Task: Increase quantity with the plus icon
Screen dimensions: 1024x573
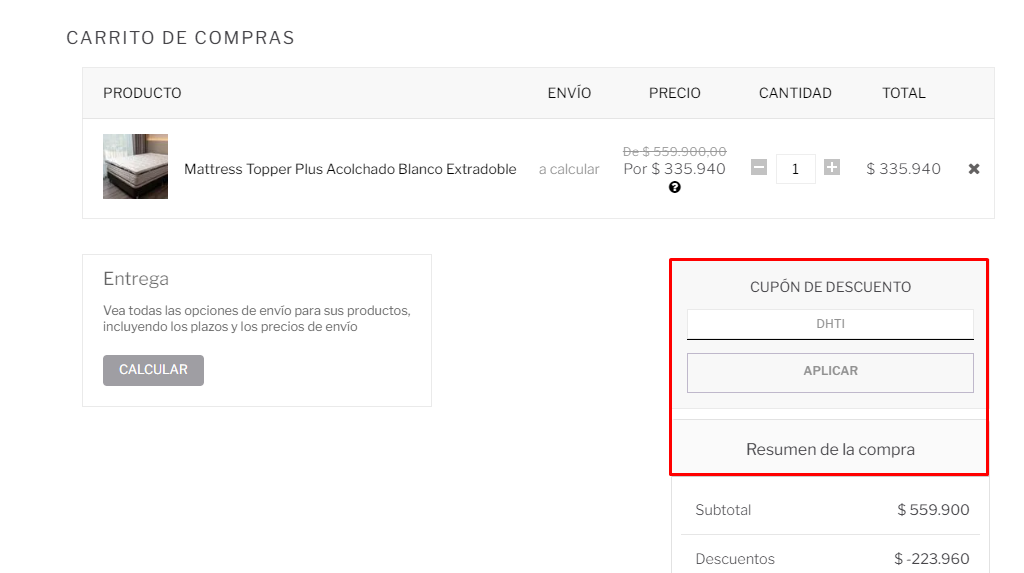Action: point(831,168)
